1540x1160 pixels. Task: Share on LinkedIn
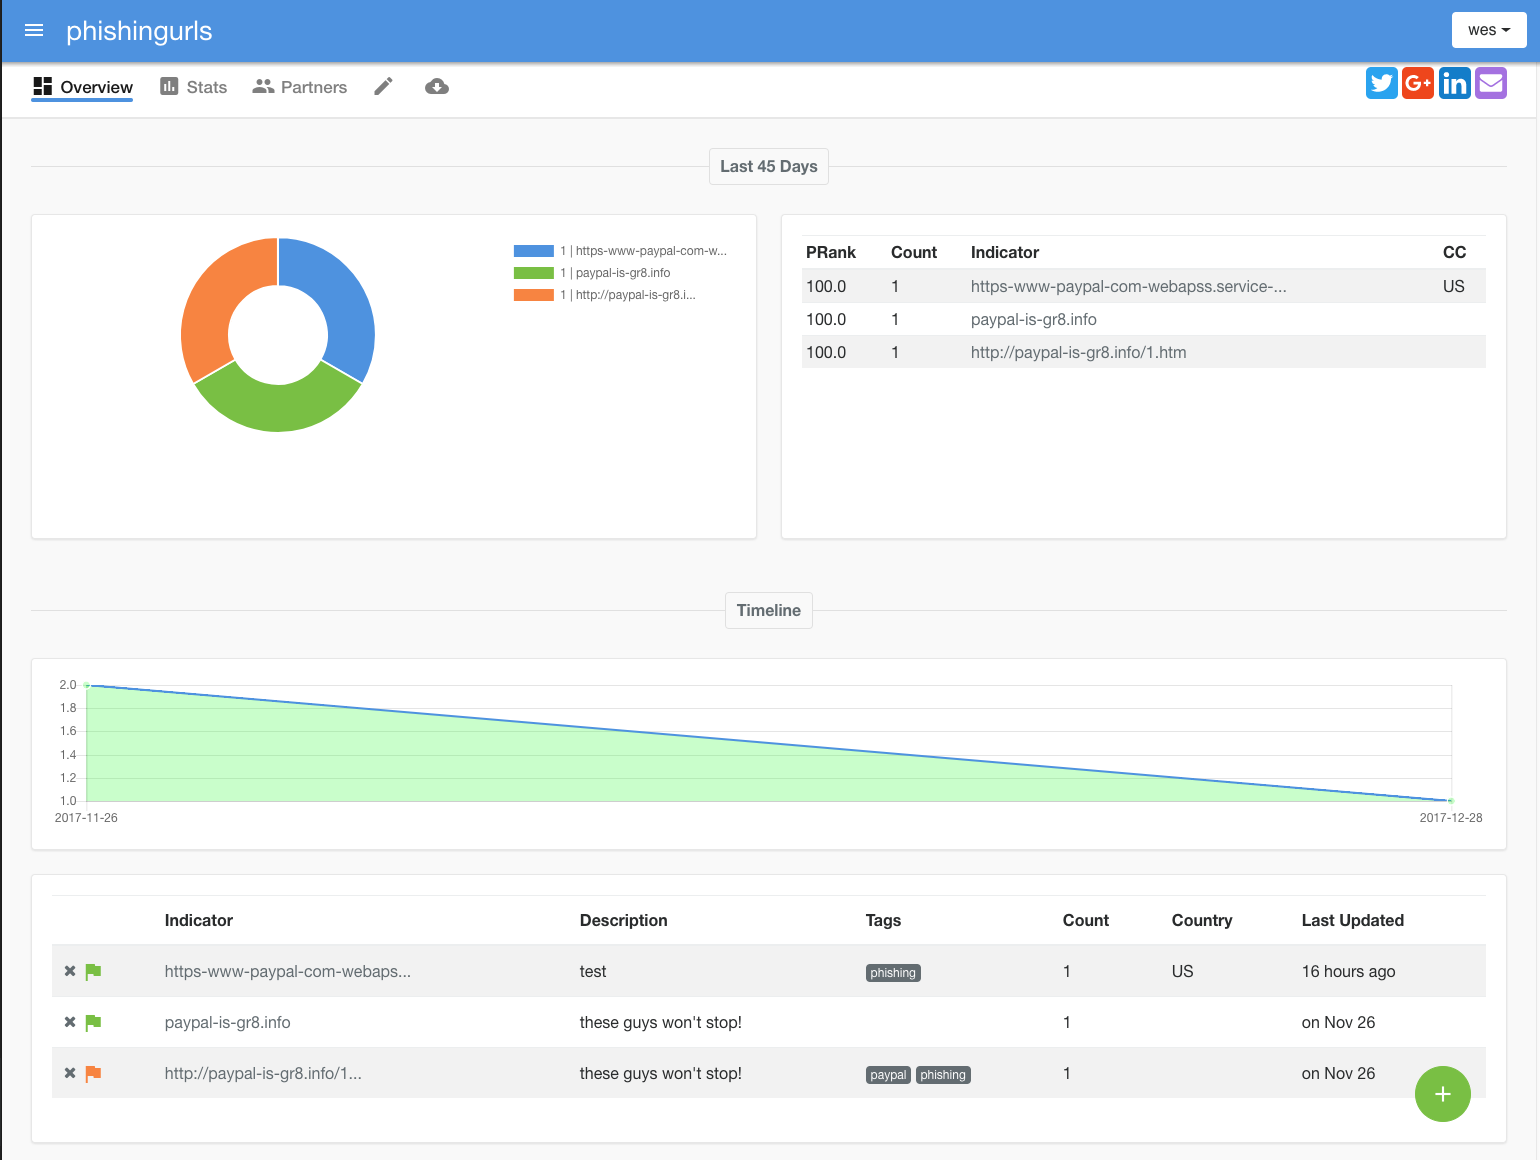click(1455, 83)
